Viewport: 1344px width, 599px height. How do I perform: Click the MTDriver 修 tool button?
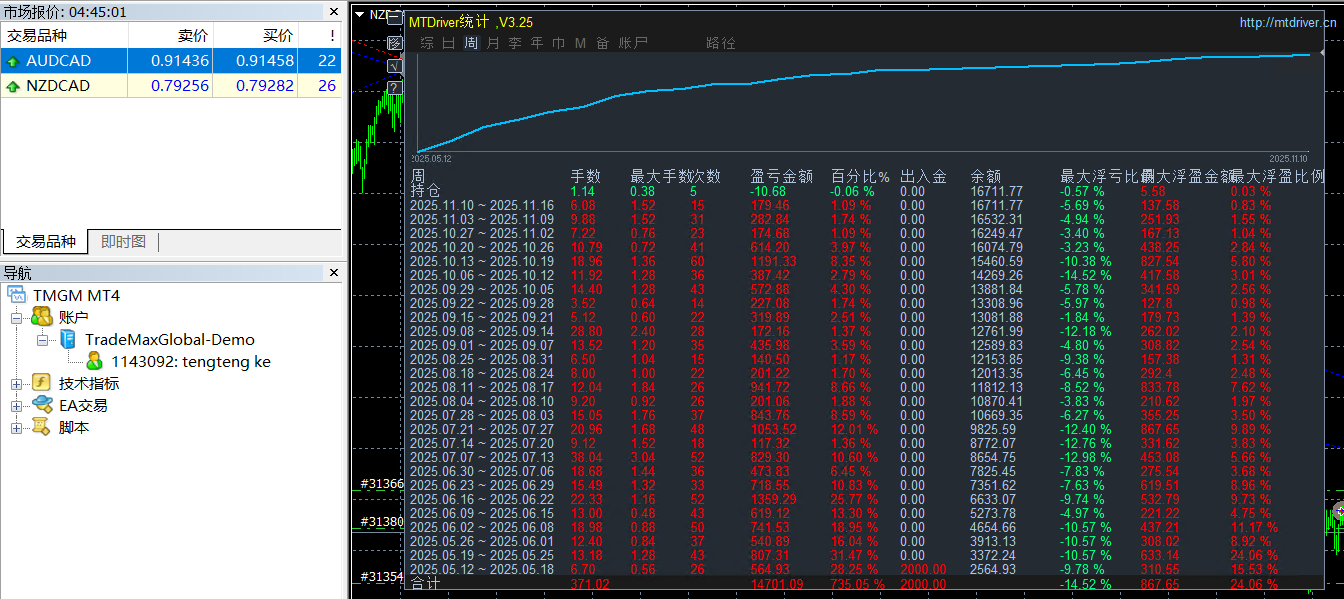pos(394,43)
